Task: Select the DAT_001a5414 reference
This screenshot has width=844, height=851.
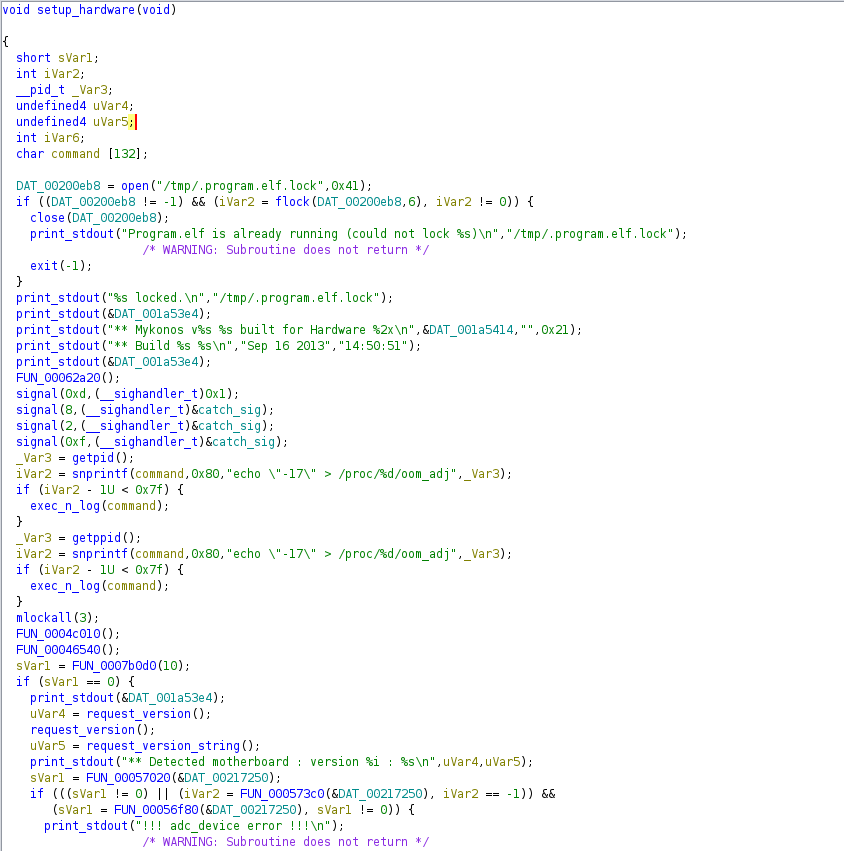Action: 471,330
